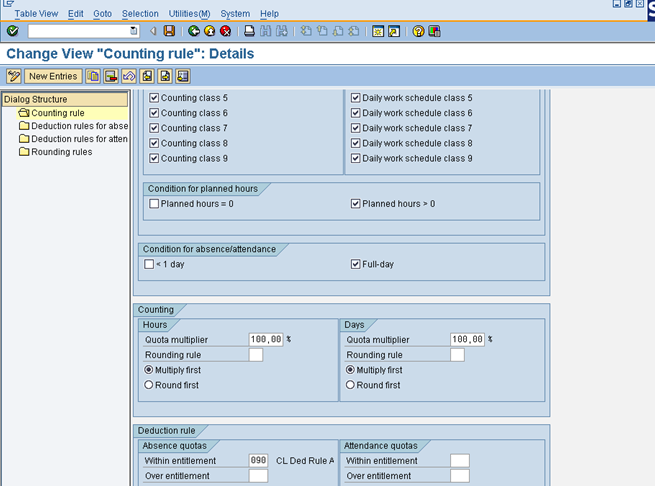
Task: Click the Delete entry icon
Action: [x=111, y=76]
